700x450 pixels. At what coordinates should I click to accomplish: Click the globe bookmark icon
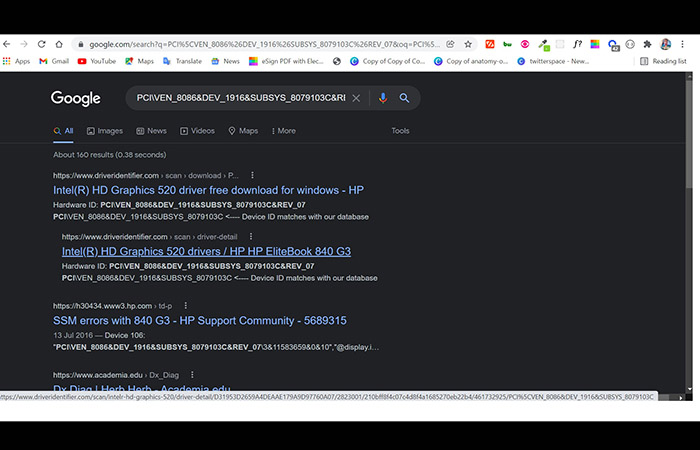337,61
